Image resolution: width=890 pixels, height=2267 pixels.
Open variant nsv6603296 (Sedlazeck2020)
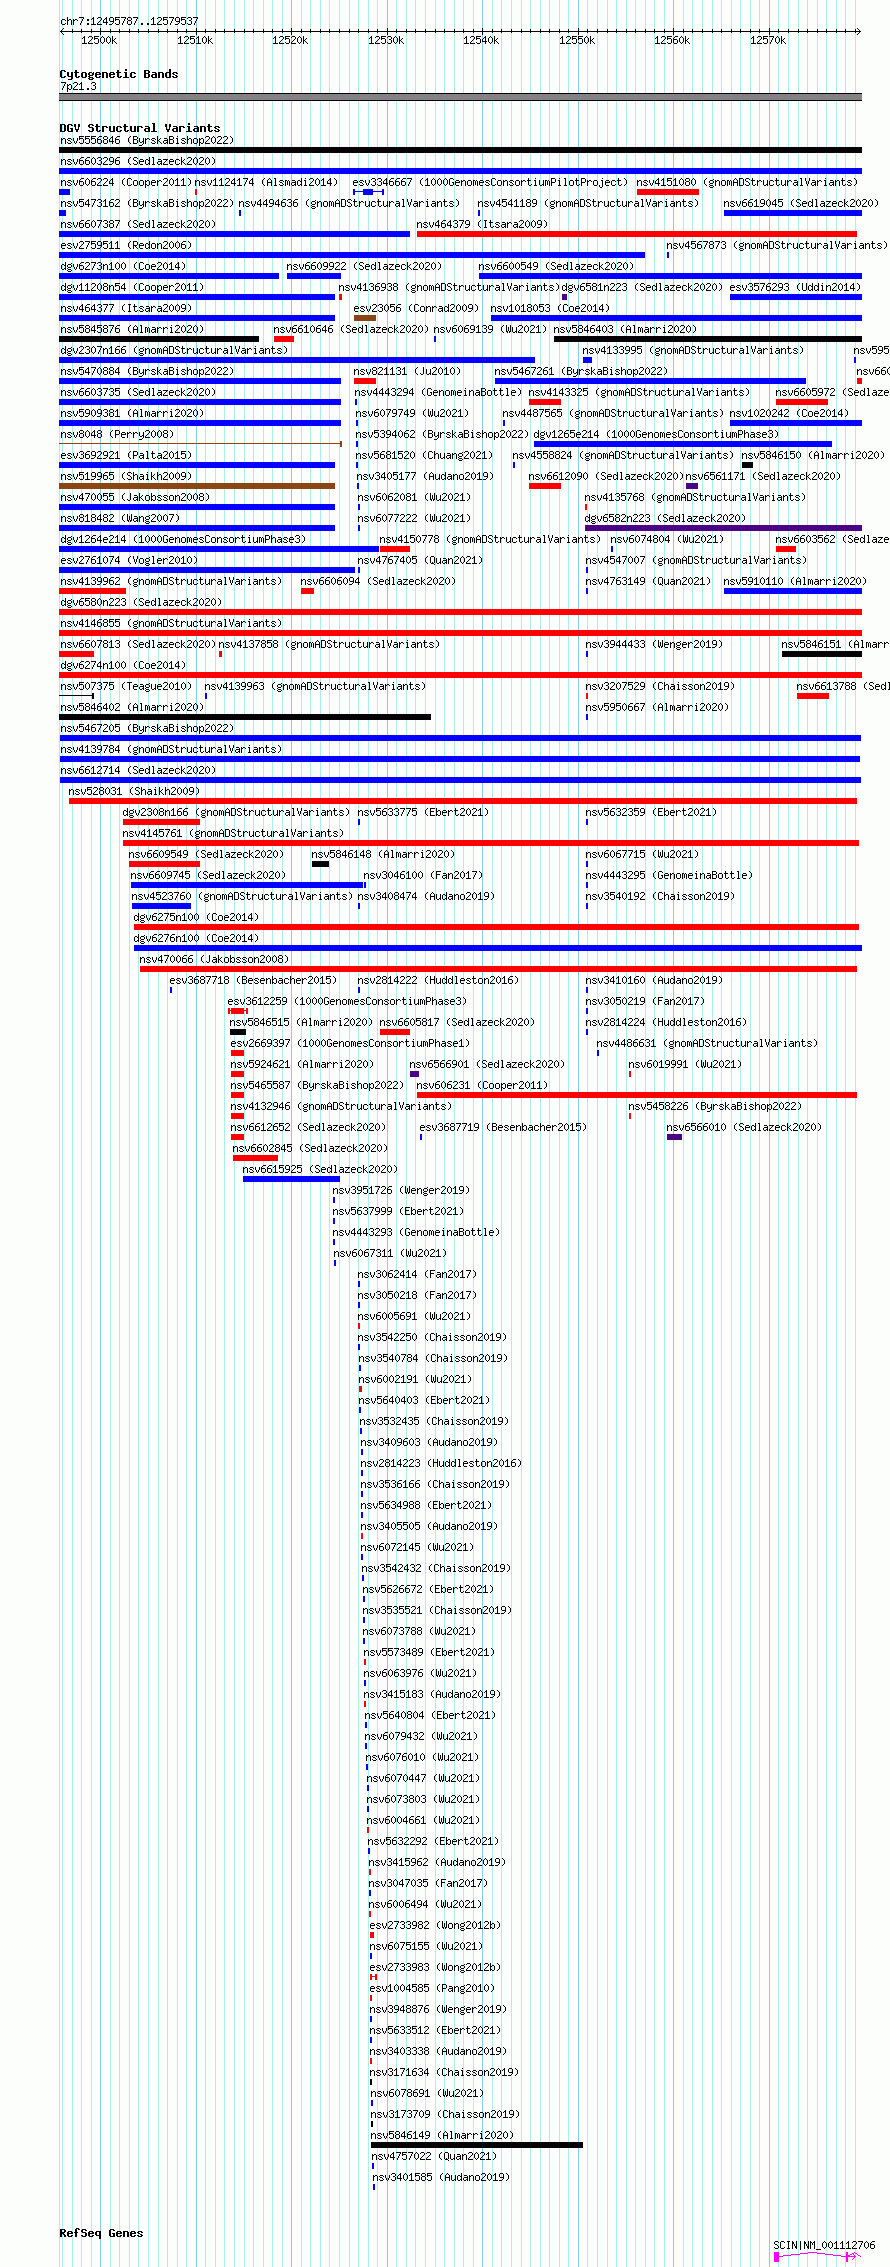(x=138, y=162)
